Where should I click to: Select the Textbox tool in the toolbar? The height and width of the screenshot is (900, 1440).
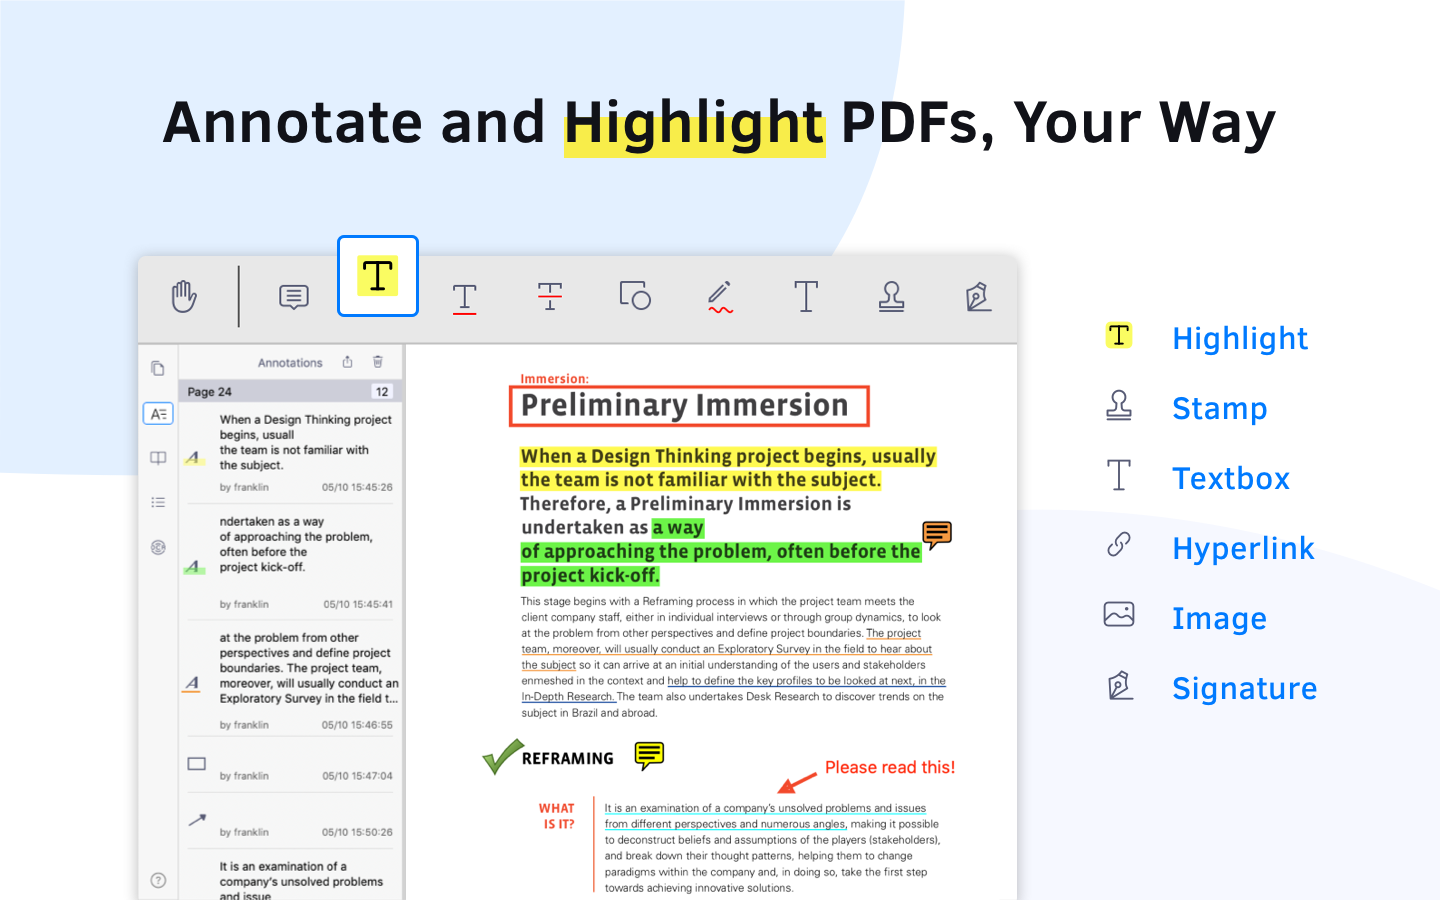click(806, 296)
